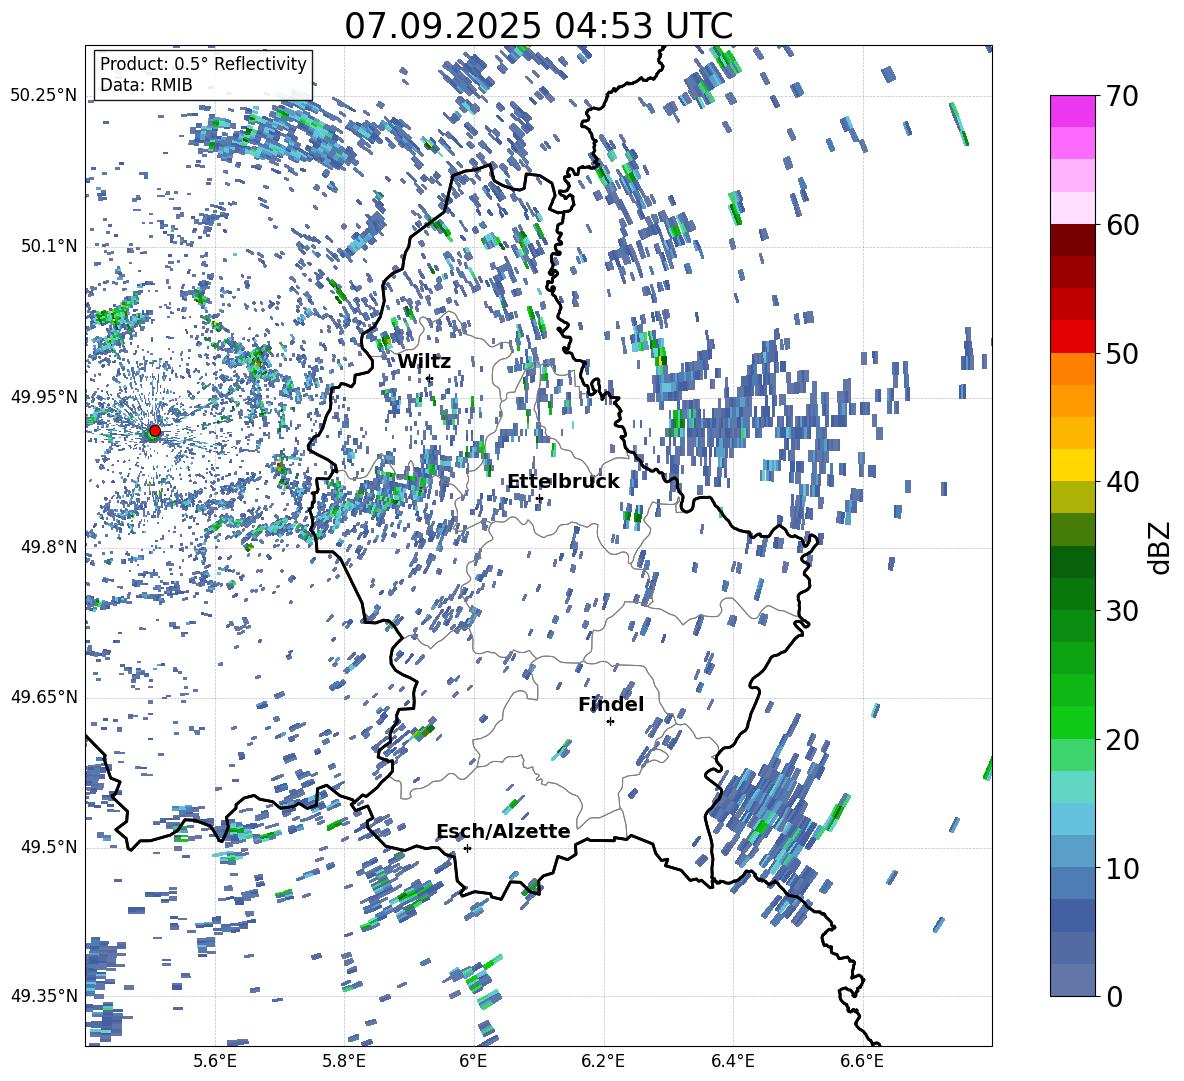
Task: Click the Product: 0.5° Reflectivity text
Action: tap(203, 63)
